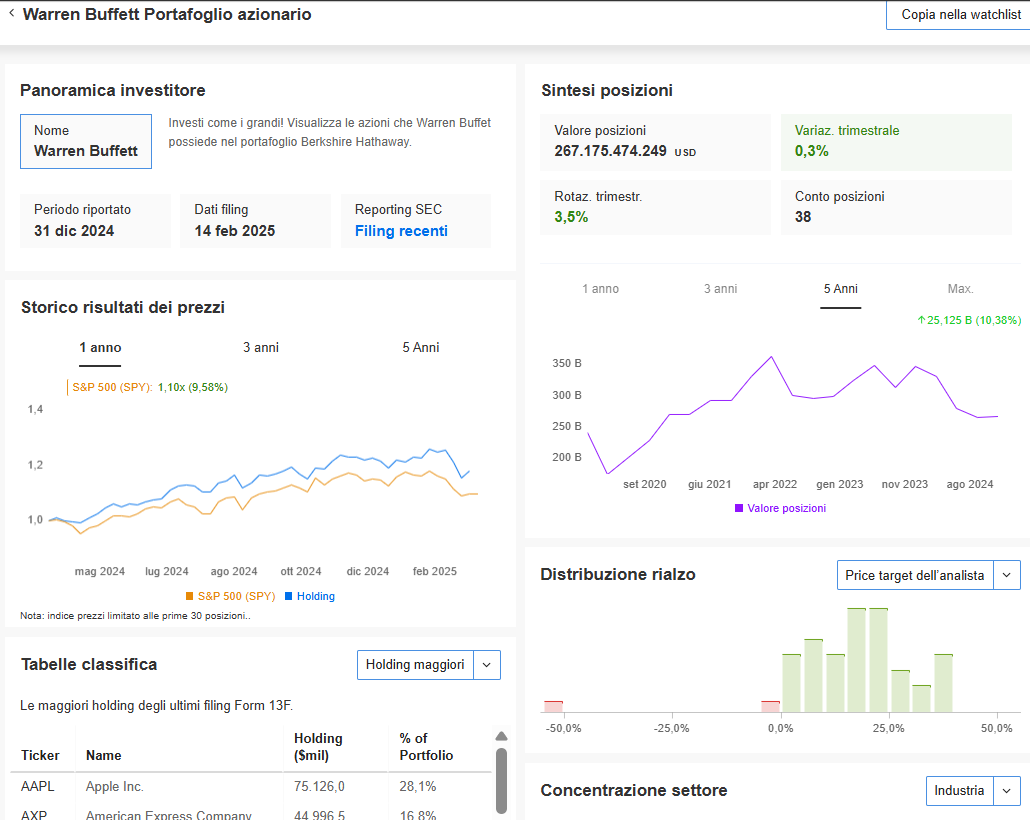Click the scroll-up arrow of holdings table
Image resolution: width=1030 pixels, height=820 pixels.
tap(501, 736)
